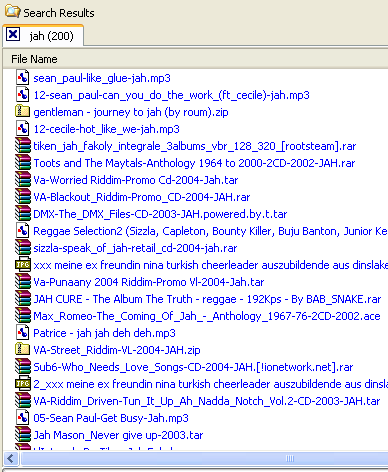Image resolution: width=388 pixels, height=472 pixels.
Task: Select DMX-The_DMX_Files-CD-2003-JAH tar file
Action: point(160,214)
